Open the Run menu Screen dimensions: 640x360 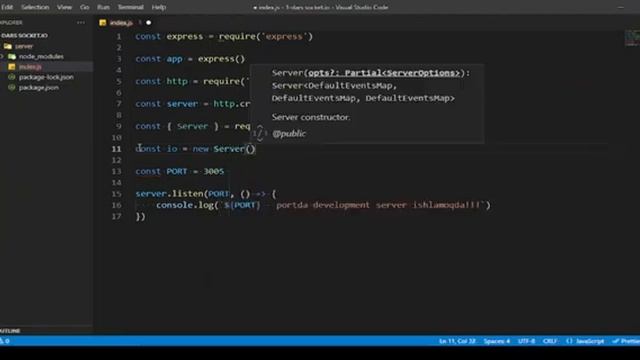(x=103, y=7)
